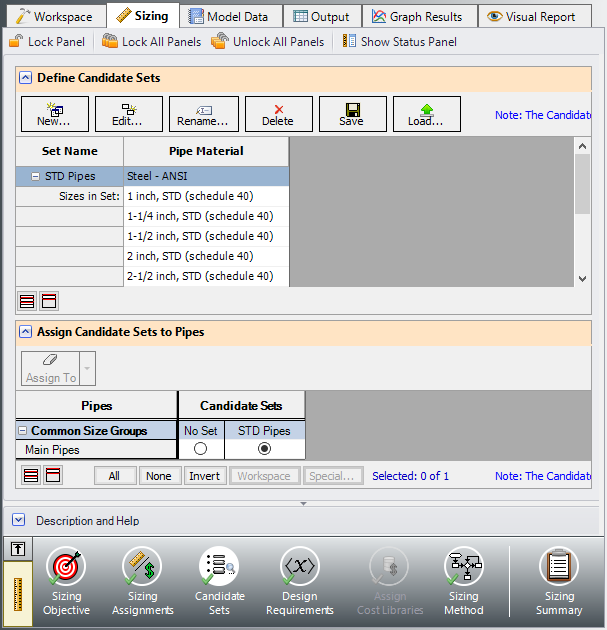
Task: Open the Sizing Assignments panel
Action: 143,581
